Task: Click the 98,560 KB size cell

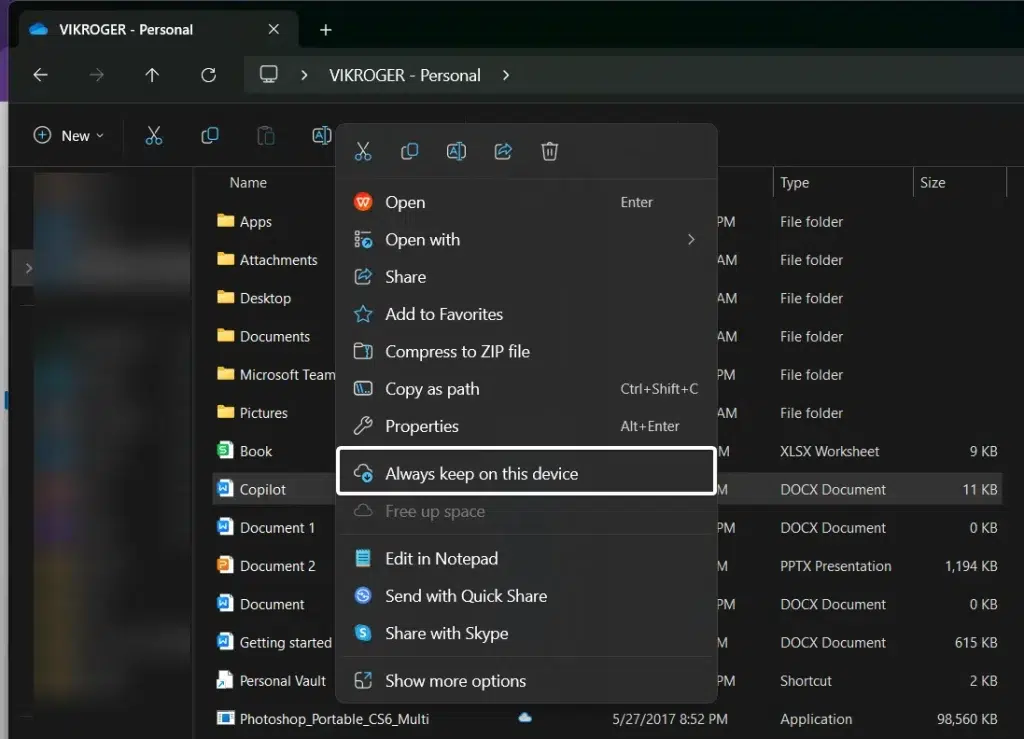Action: click(967, 719)
